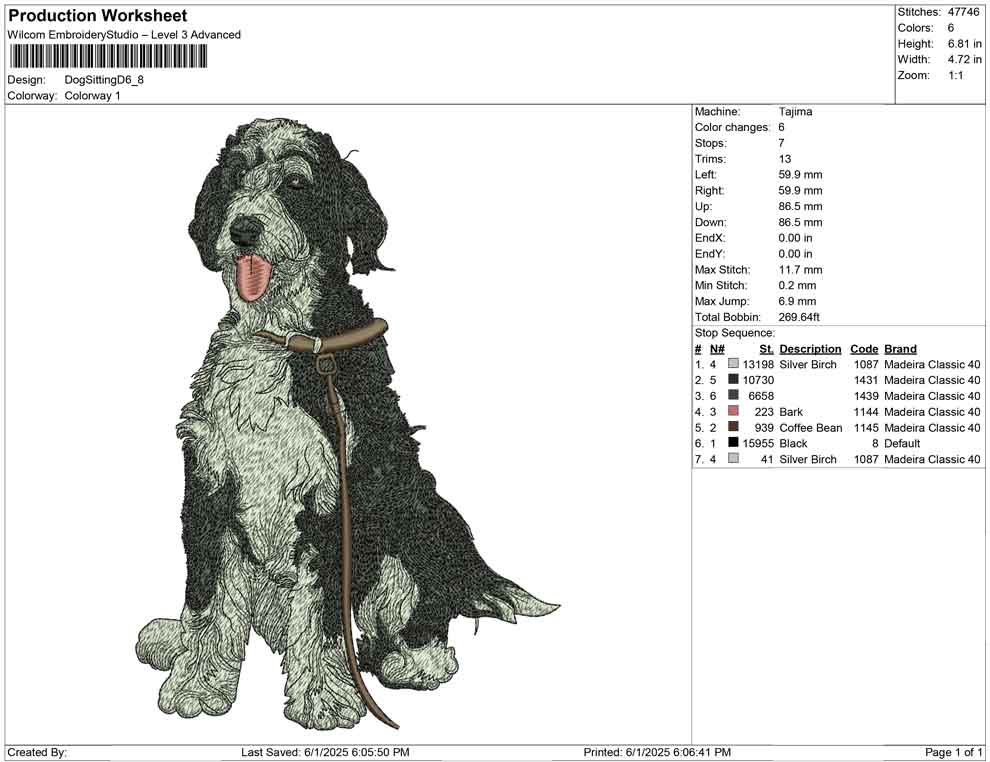Click the Min Stitch value '0.2 mm'
Image resolution: width=990 pixels, height=762 pixels.
tap(797, 285)
